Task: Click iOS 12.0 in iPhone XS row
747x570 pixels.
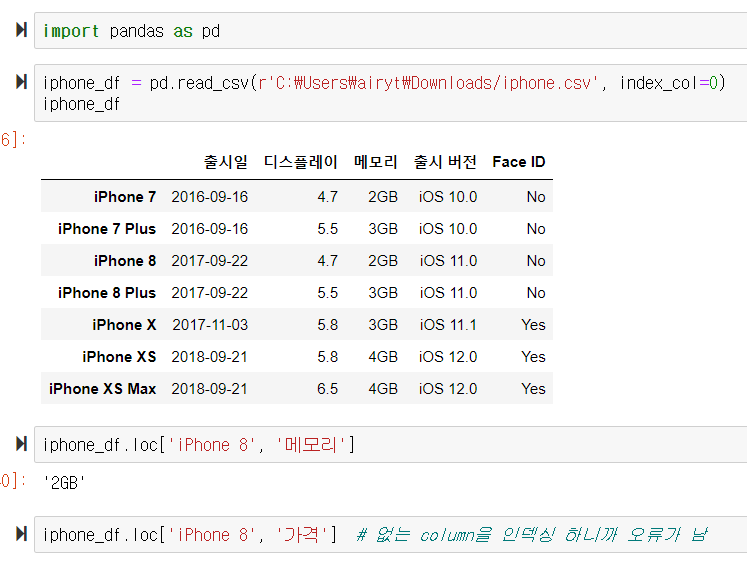Action: [448, 357]
